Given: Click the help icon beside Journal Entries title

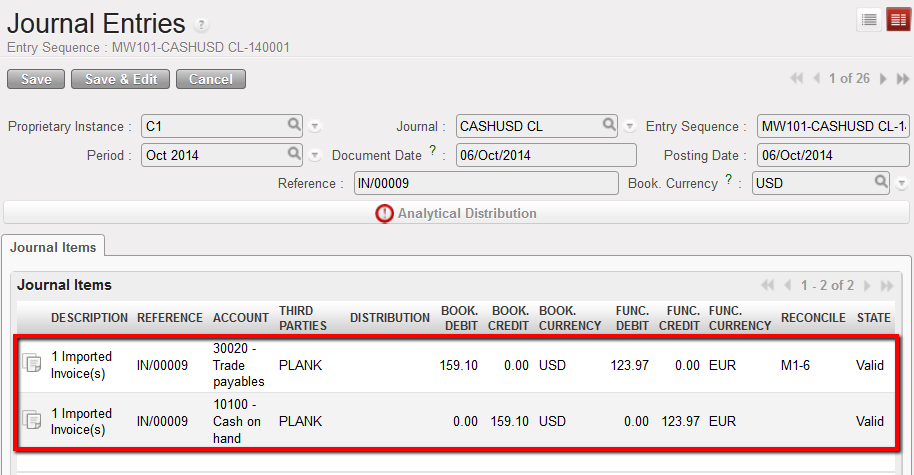Looking at the screenshot, I should (202, 26).
